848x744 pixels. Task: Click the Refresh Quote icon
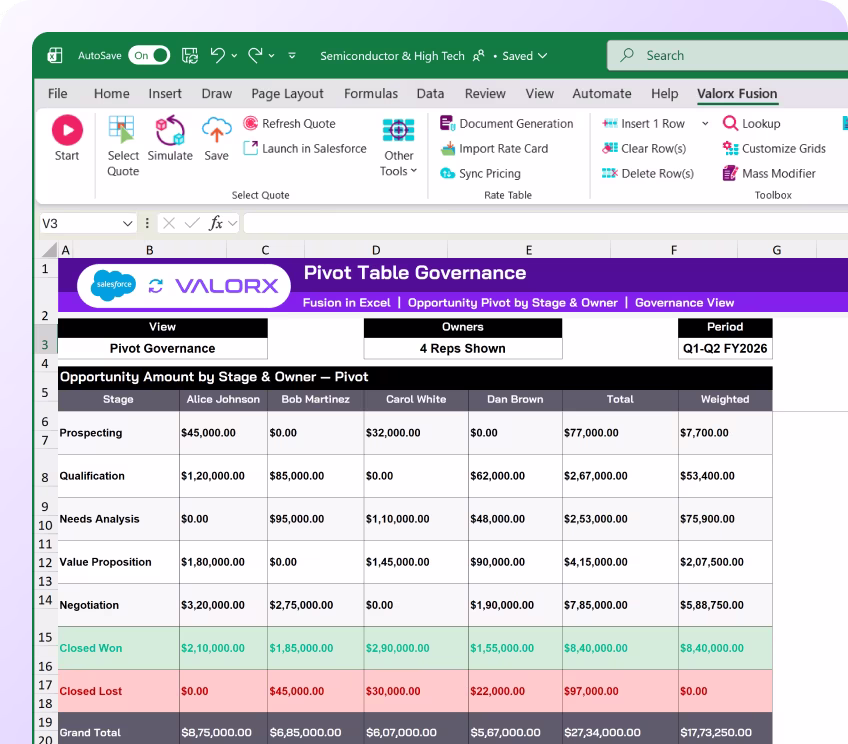250,123
